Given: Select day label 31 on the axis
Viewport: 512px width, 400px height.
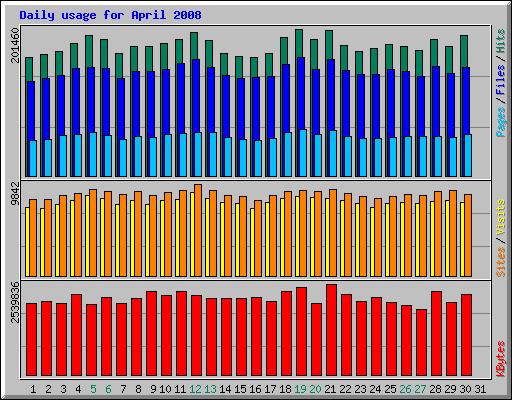Looking at the screenshot, I should tap(480, 389).
